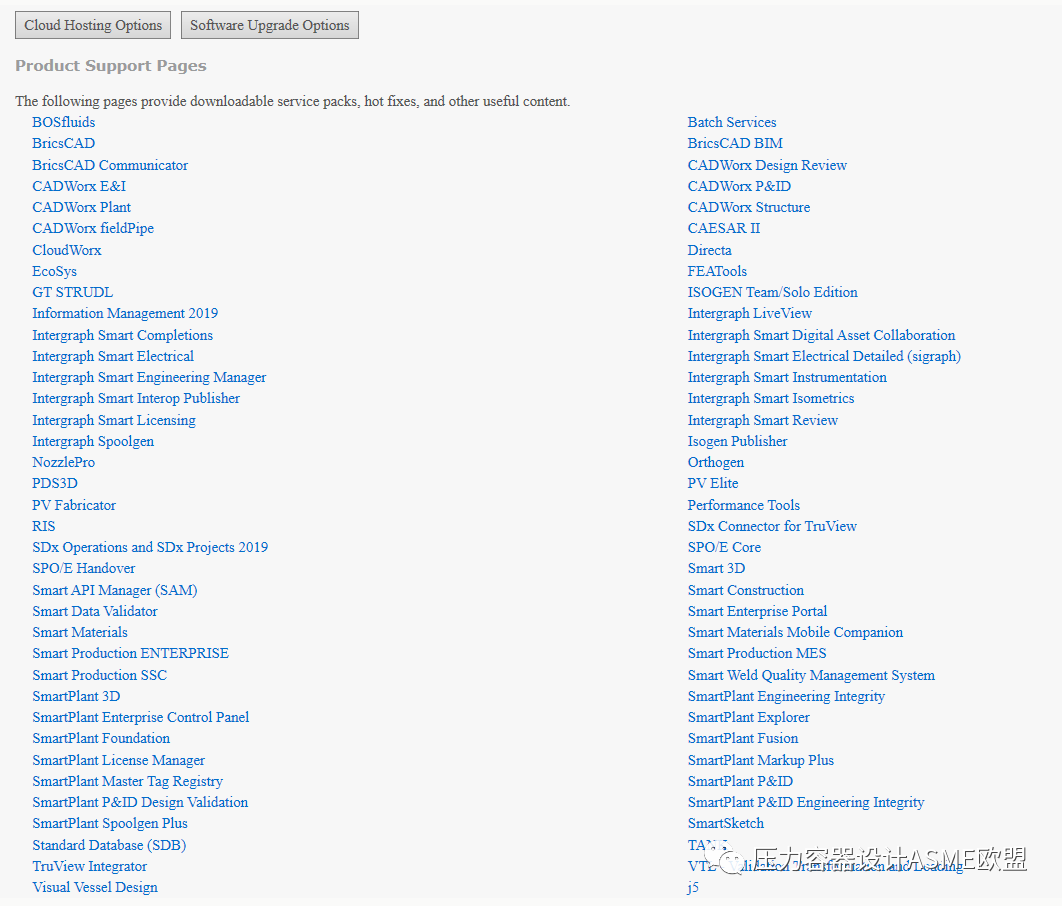Open Intergraph Smart Electrical Detailed (sigraph)
Image resolution: width=1062 pixels, height=906 pixels.
pyautogui.click(x=824, y=356)
